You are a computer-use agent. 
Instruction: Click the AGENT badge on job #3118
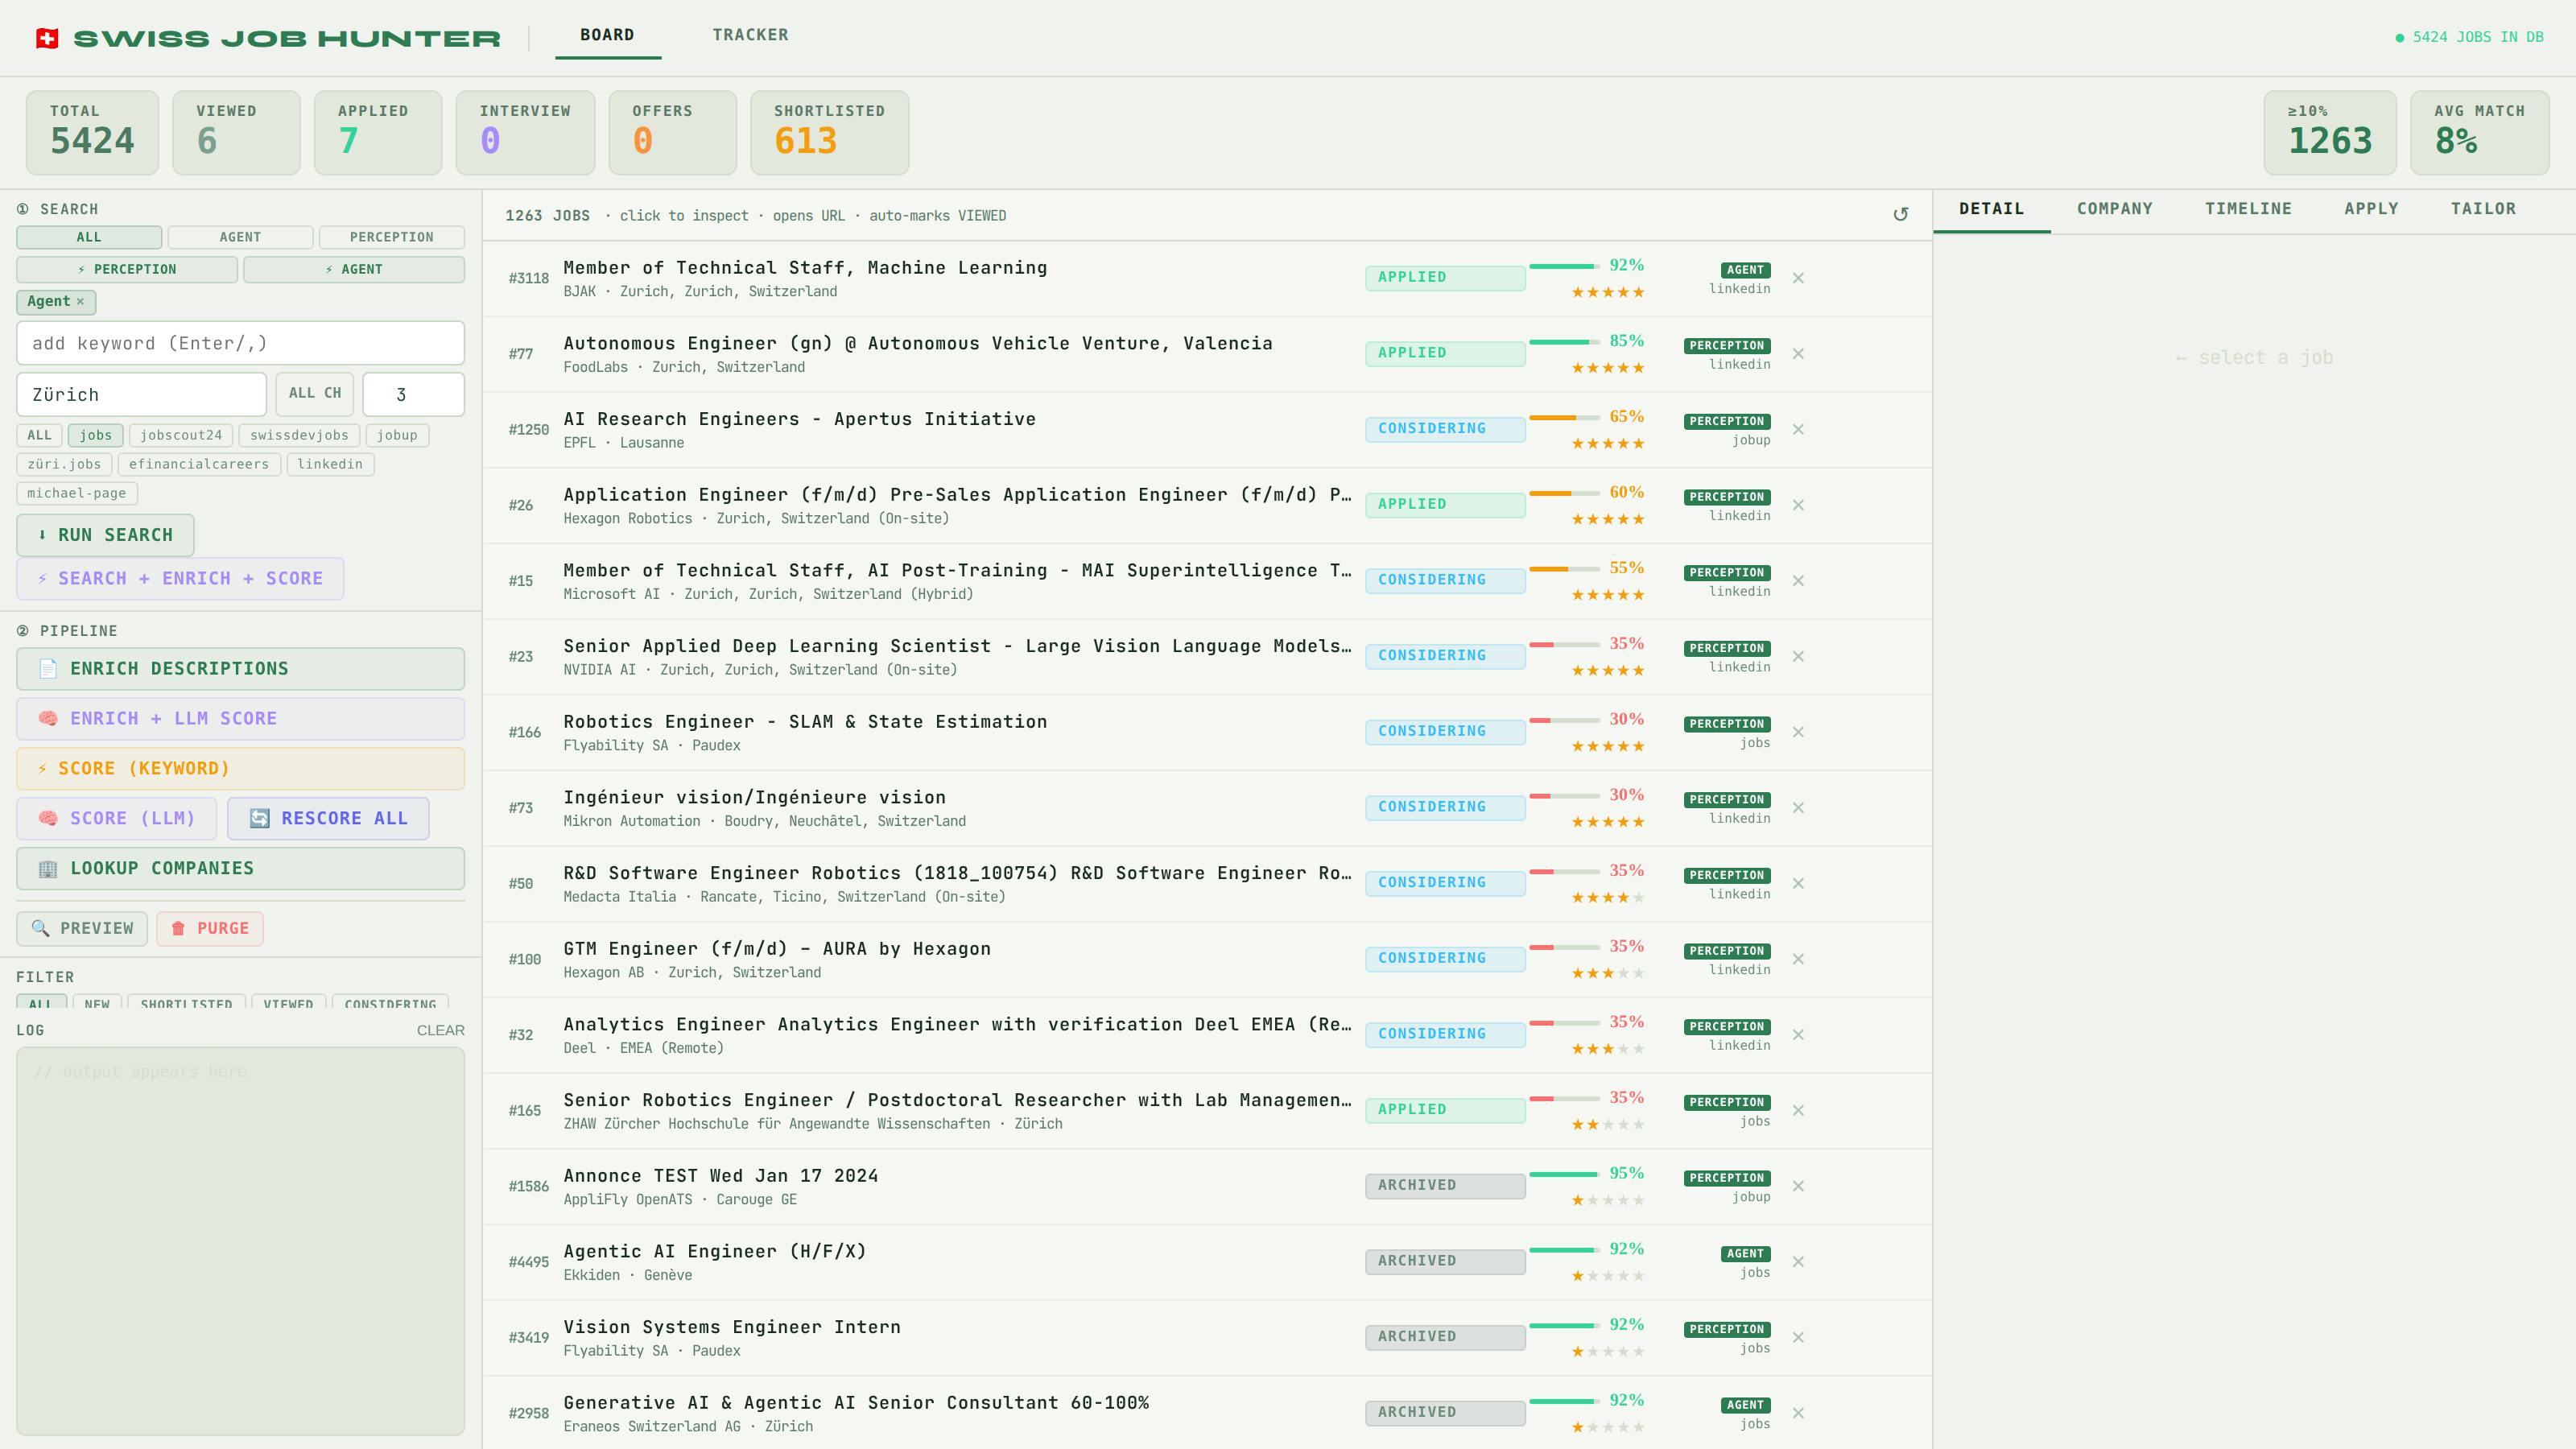1745,270
